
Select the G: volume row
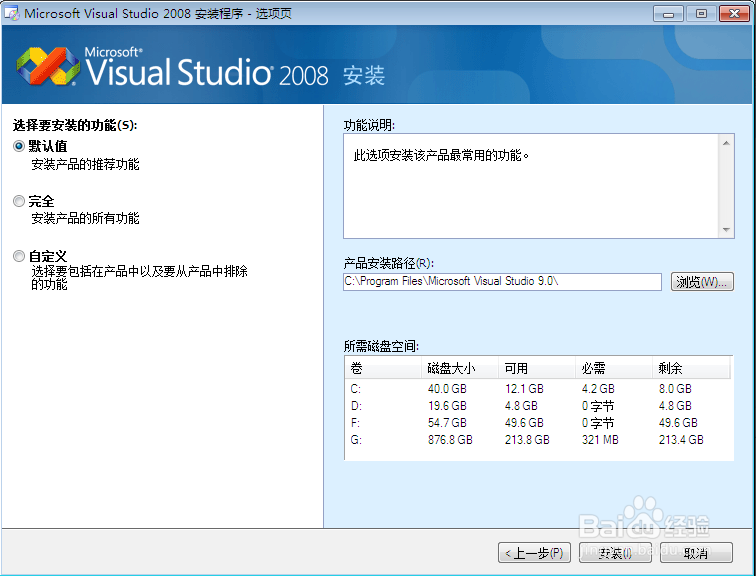tap(539, 440)
